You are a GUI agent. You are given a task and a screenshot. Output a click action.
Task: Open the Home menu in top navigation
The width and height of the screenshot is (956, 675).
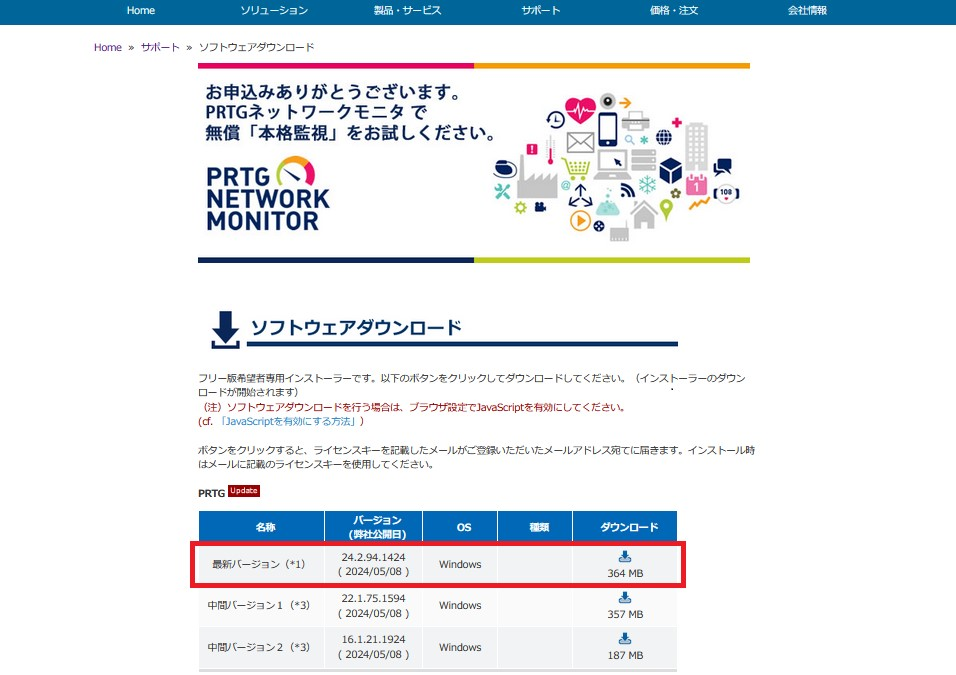[141, 10]
